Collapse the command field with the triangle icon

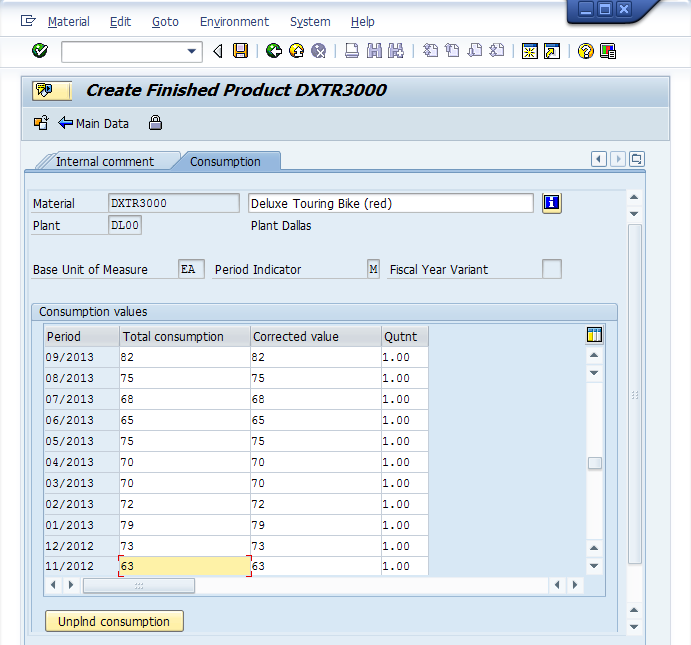[218, 52]
